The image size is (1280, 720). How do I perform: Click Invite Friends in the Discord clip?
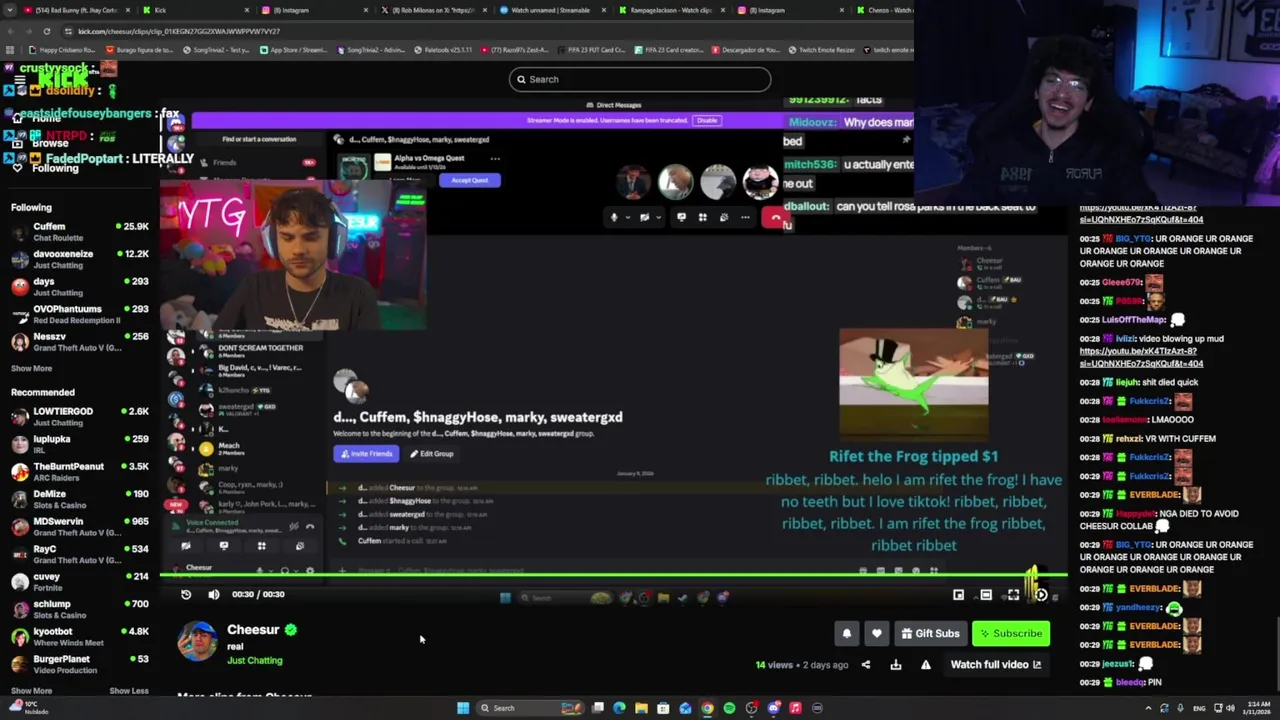pos(366,454)
